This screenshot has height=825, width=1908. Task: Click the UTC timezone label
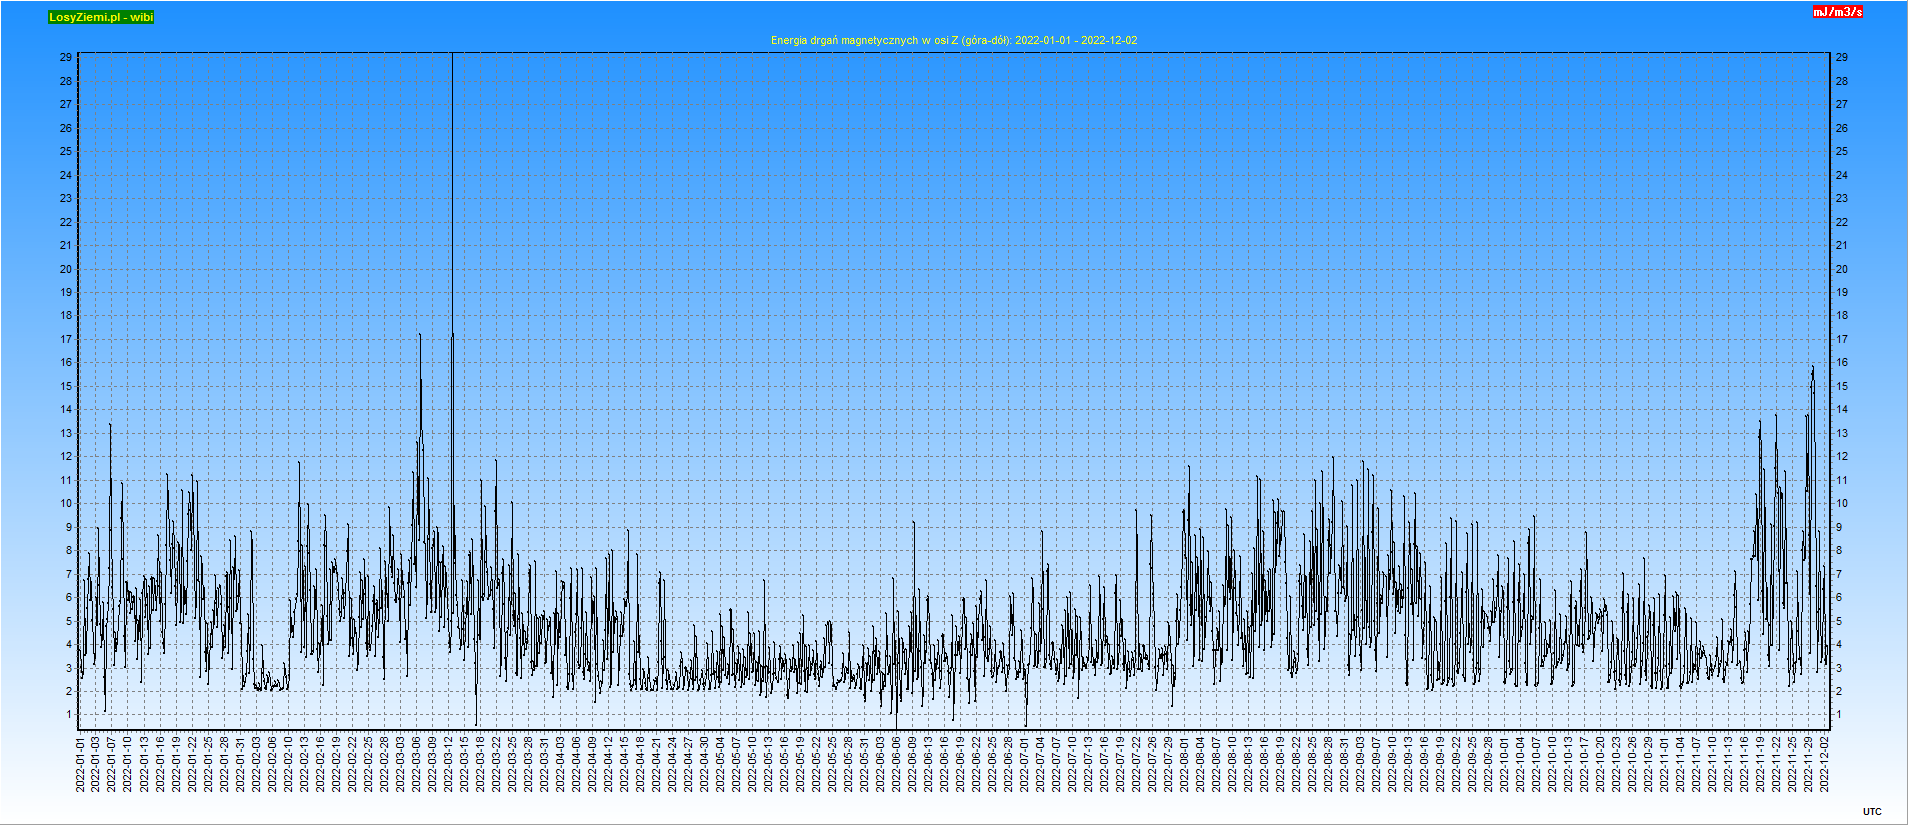(1871, 812)
